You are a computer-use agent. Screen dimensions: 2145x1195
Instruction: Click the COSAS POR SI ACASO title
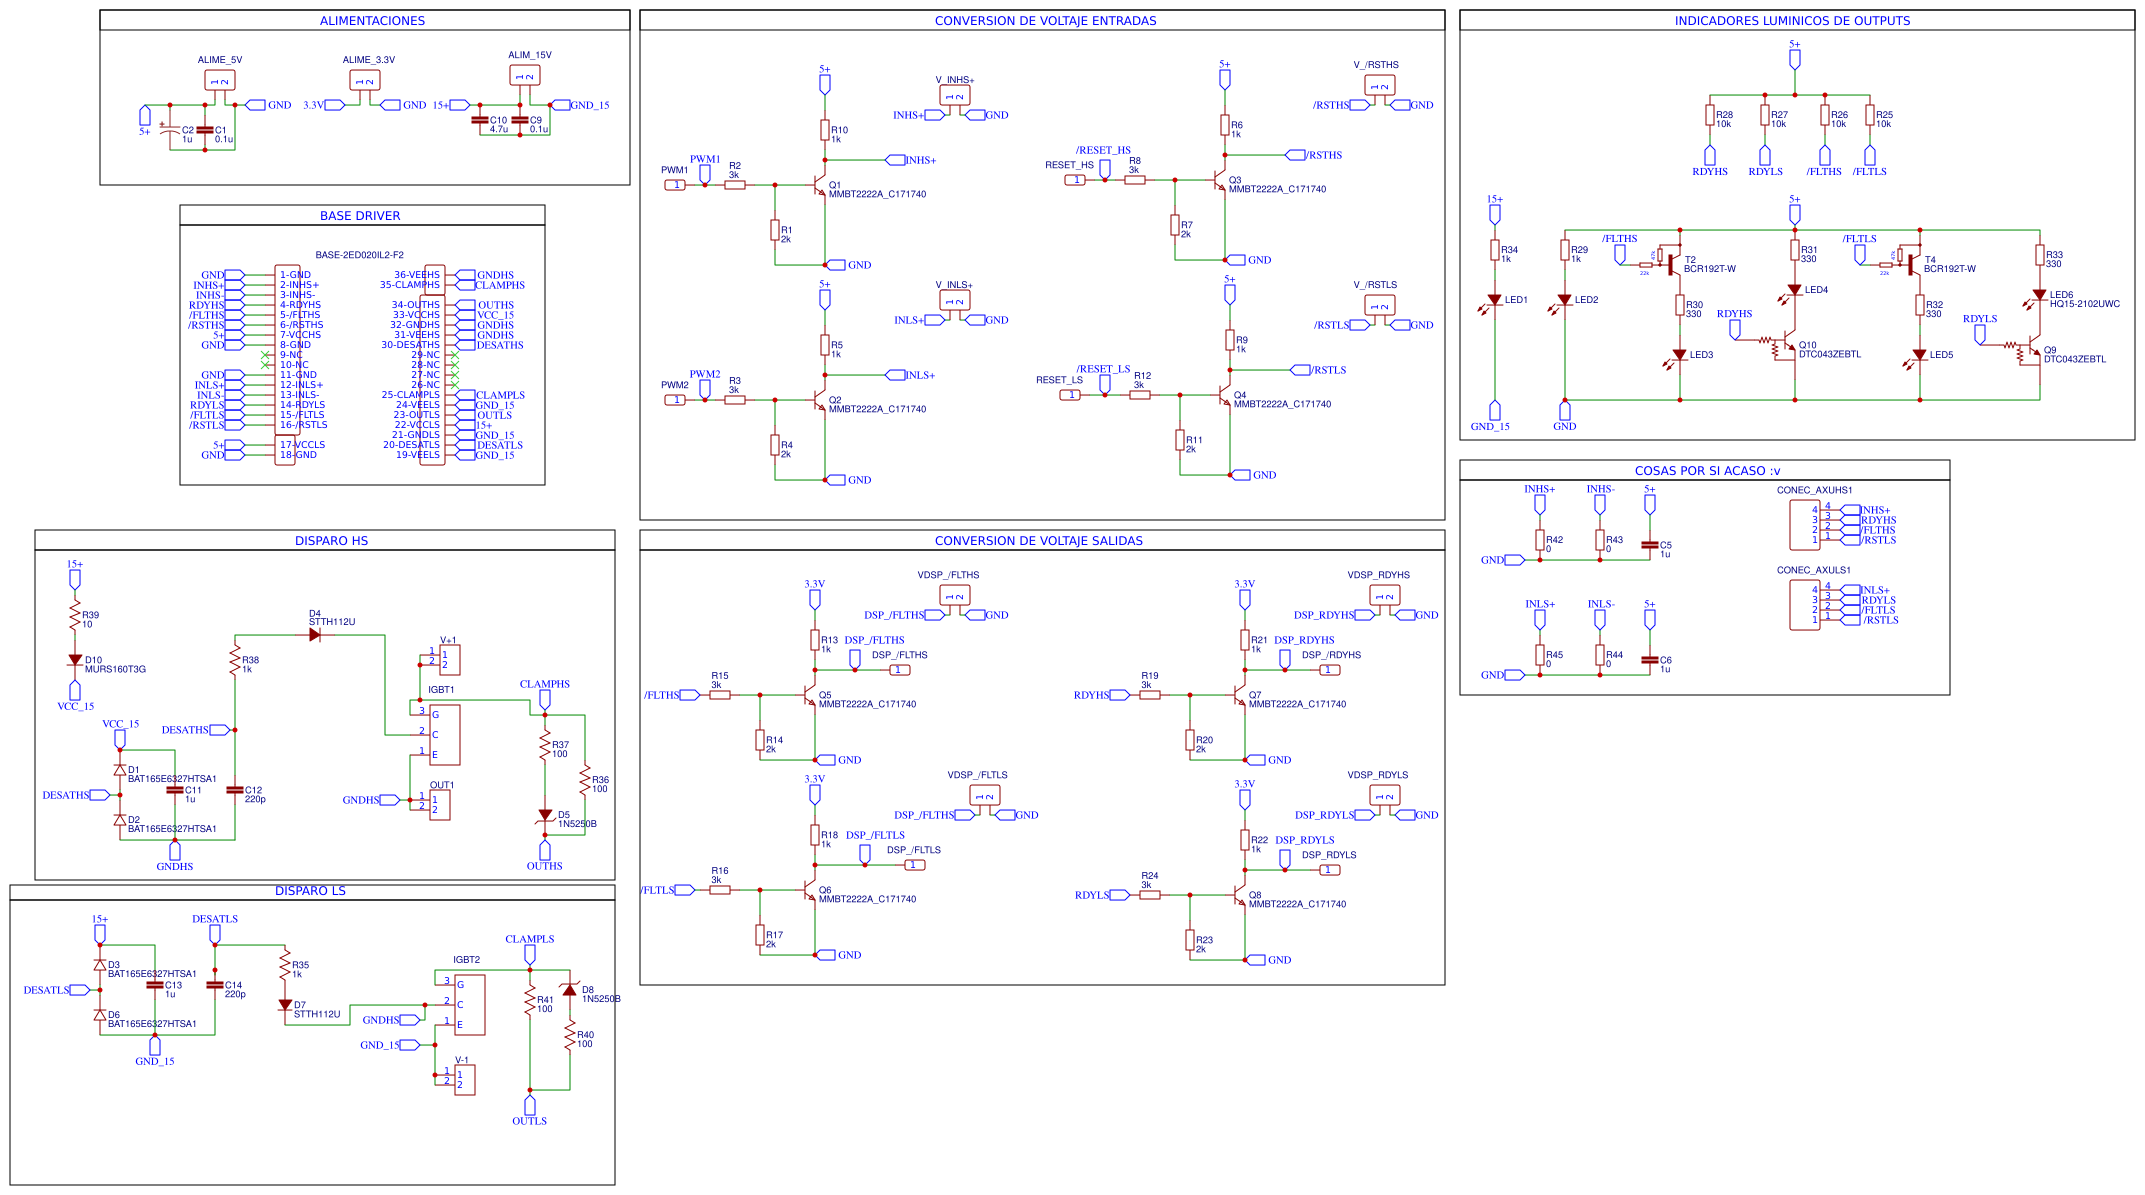pos(1707,471)
